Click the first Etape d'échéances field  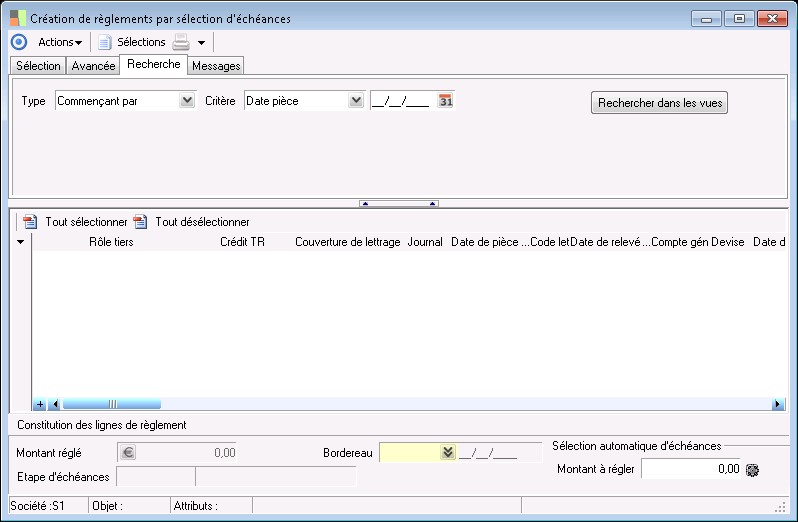click(x=156, y=477)
